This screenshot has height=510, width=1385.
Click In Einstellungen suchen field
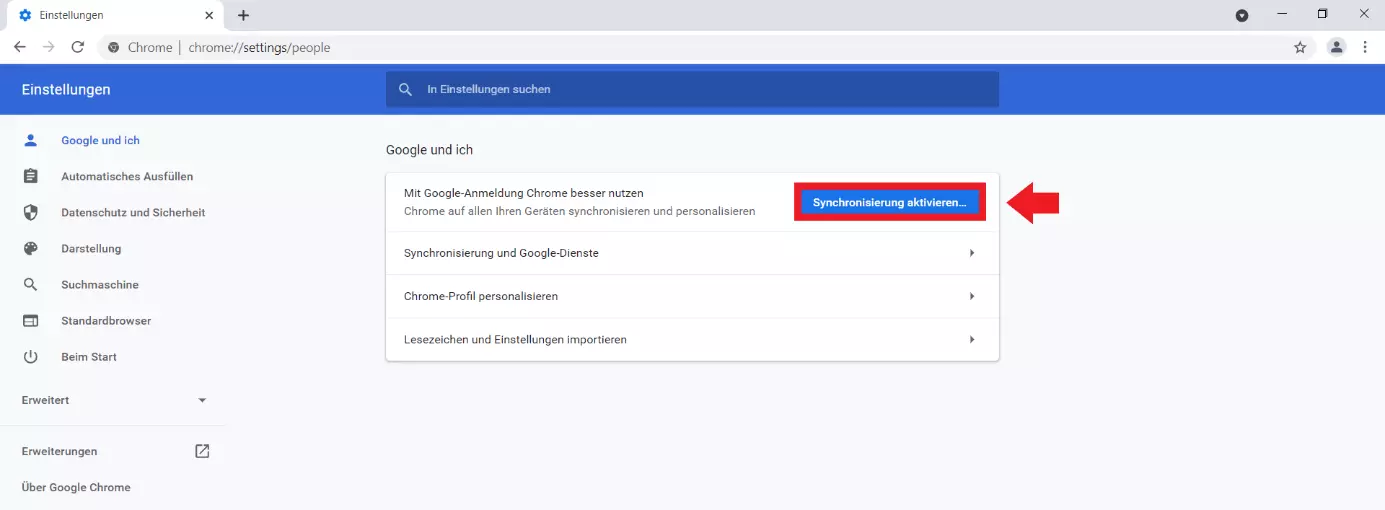click(692, 89)
